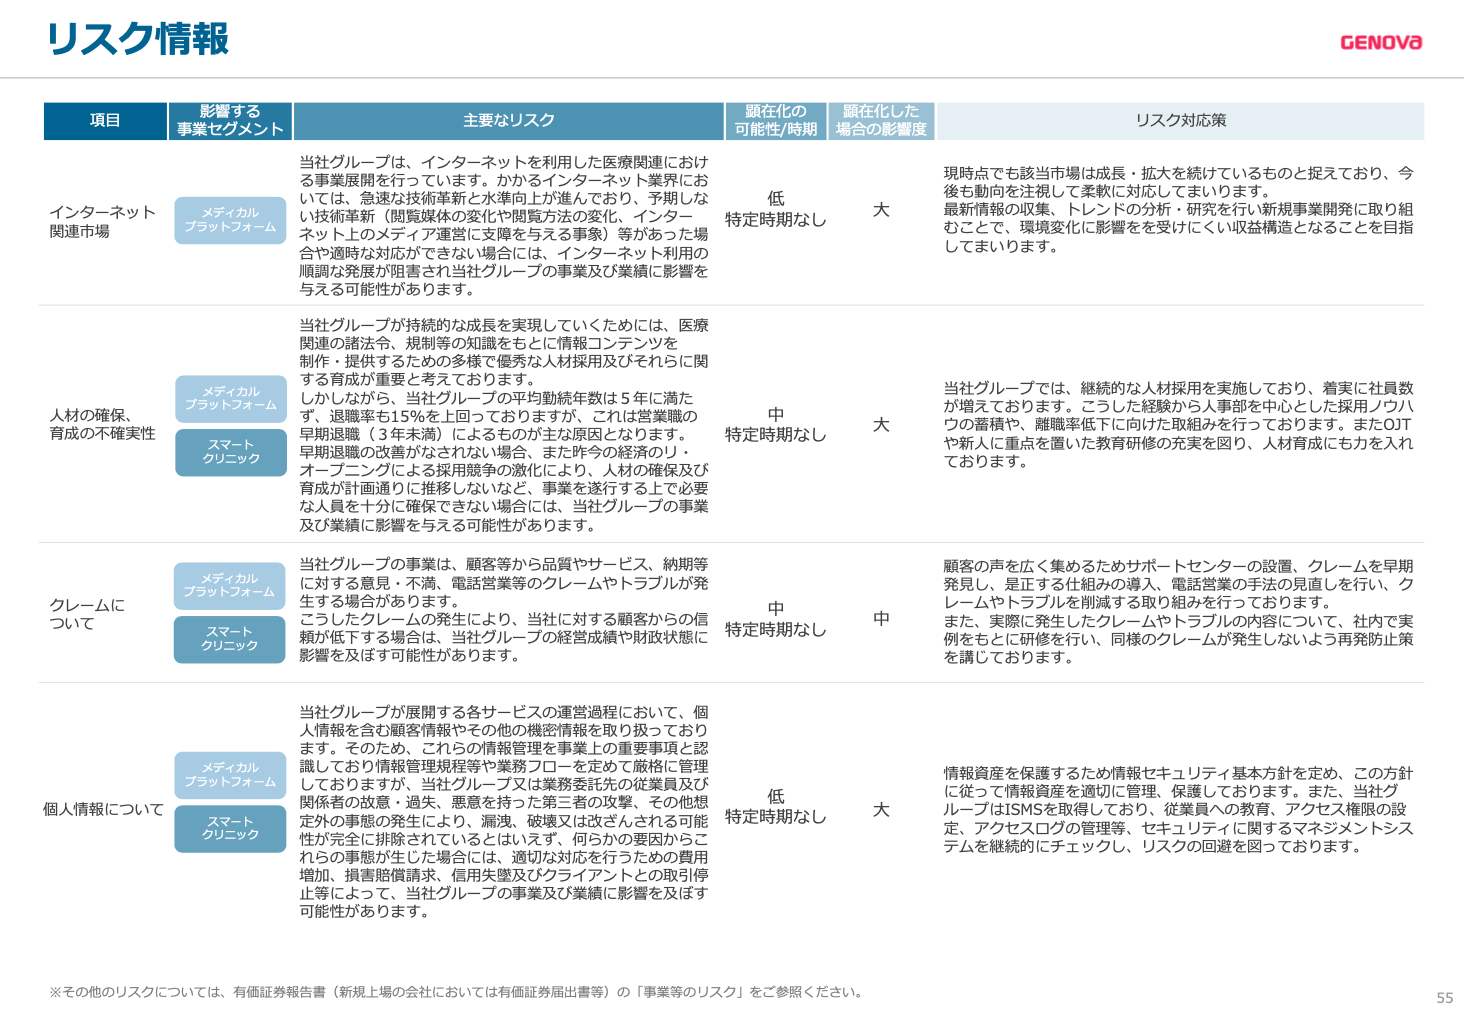Select the クレームについて row label
This screenshot has width=1464, height=1013.
click(87, 614)
